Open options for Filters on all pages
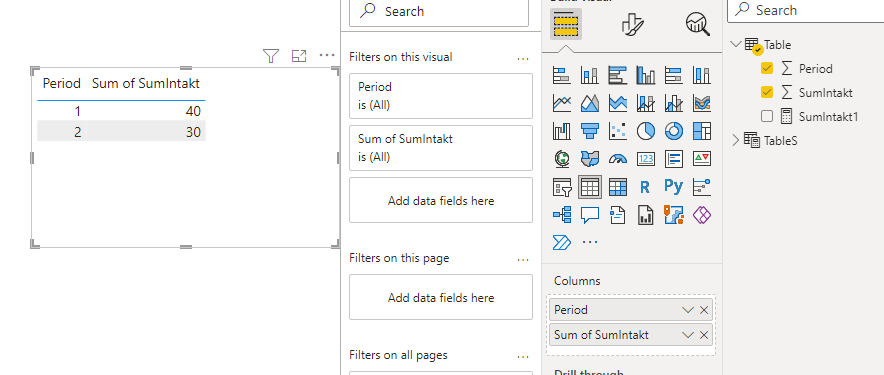 523,356
